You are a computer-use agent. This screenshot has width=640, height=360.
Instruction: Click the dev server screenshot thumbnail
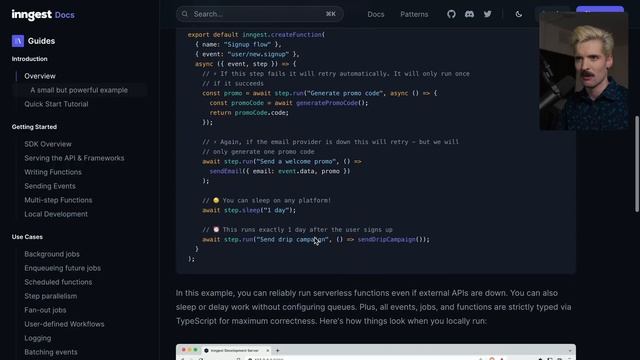click(x=376, y=352)
